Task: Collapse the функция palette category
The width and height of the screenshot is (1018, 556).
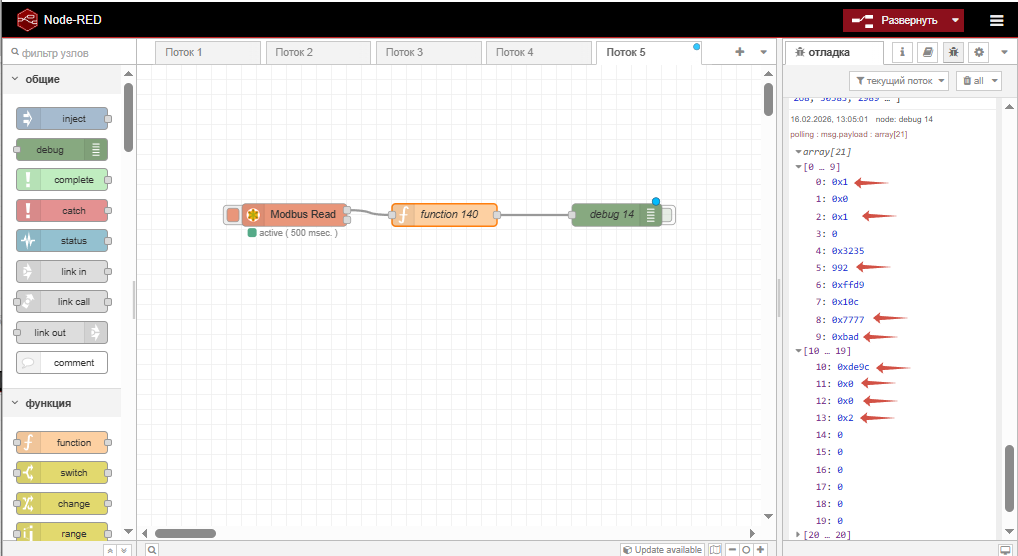Action: point(15,403)
